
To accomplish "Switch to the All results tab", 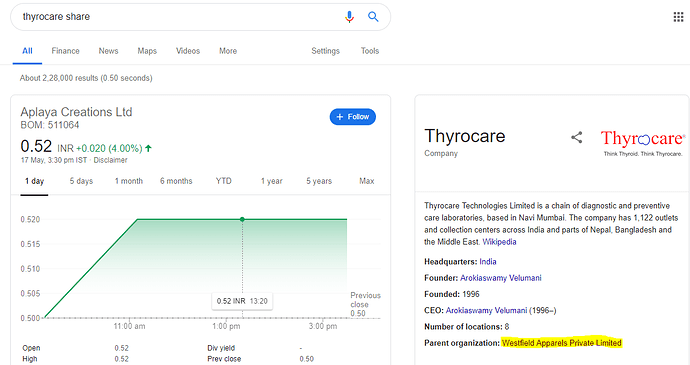I will (27, 51).
